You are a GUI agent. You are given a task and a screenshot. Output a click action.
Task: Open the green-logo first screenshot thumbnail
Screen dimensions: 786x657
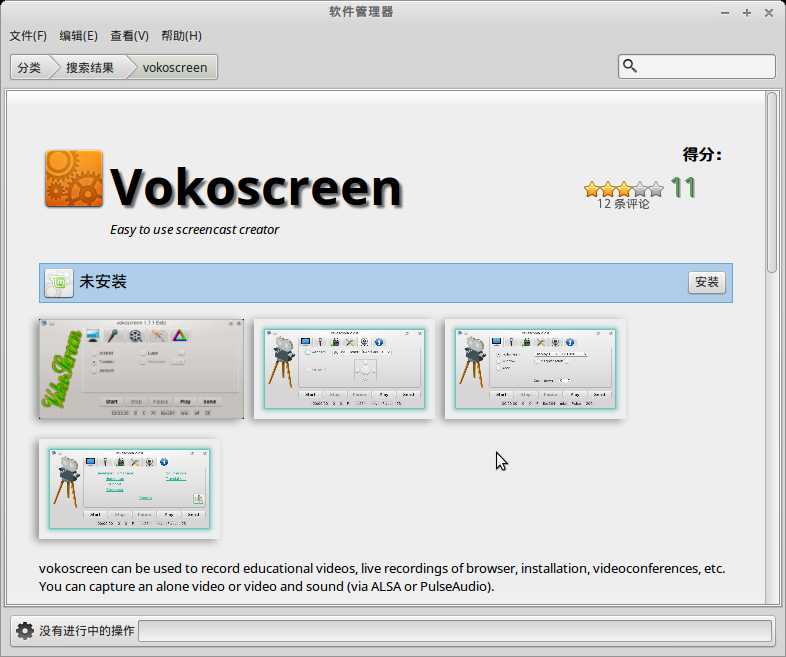point(141,369)
